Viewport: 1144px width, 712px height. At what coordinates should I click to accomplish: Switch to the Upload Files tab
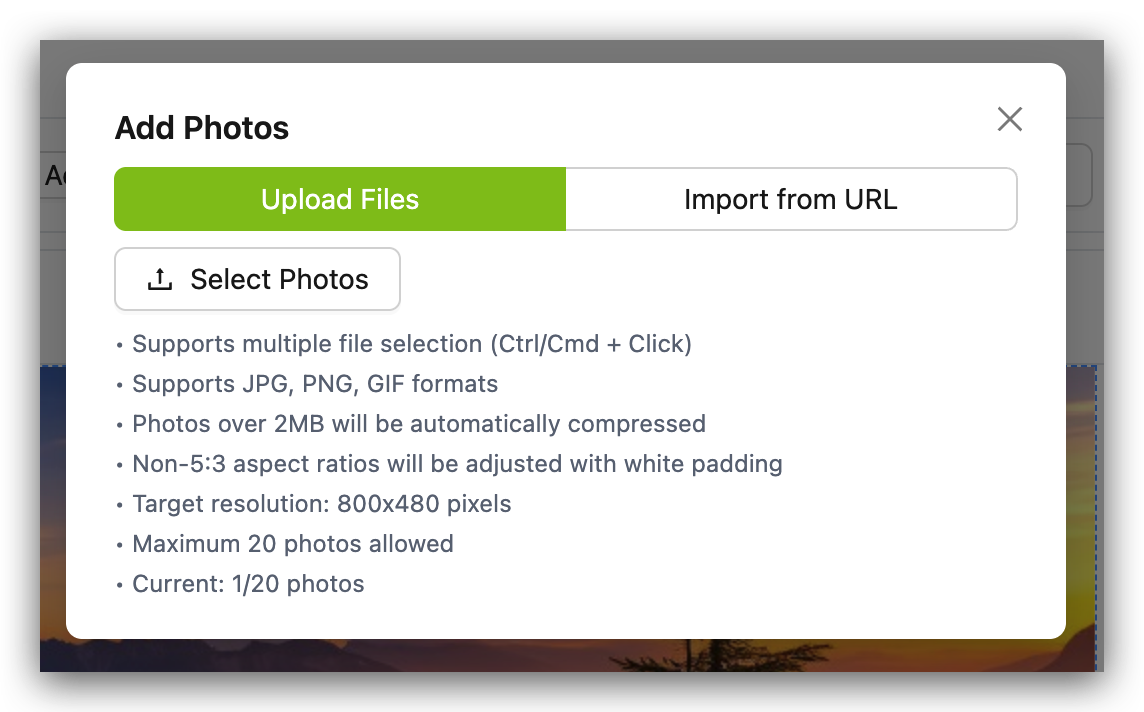[340, 199]
